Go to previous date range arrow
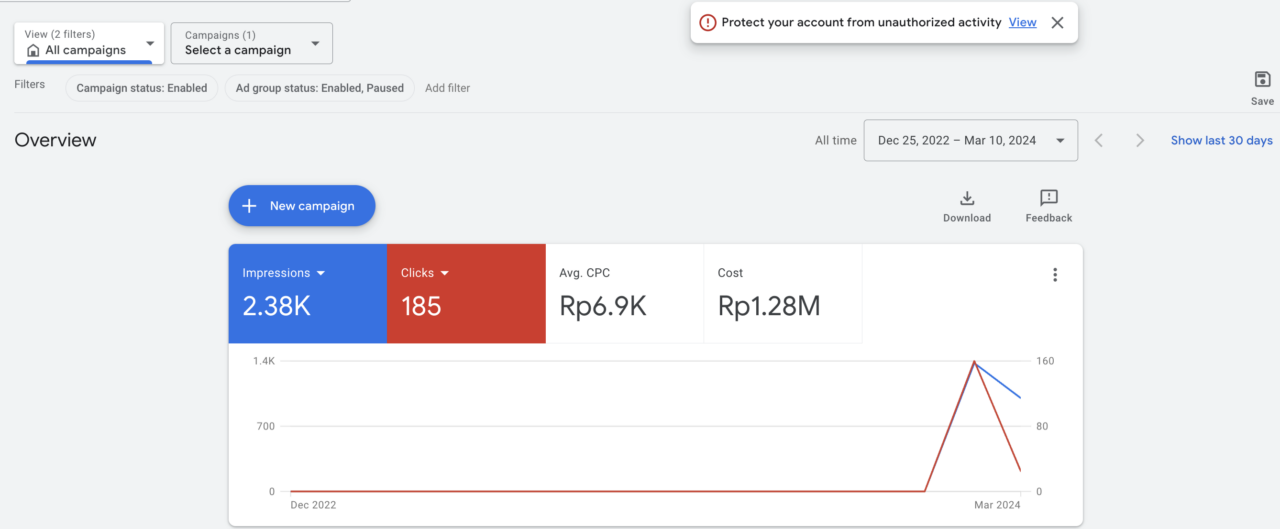 (x=1099, y=141)
